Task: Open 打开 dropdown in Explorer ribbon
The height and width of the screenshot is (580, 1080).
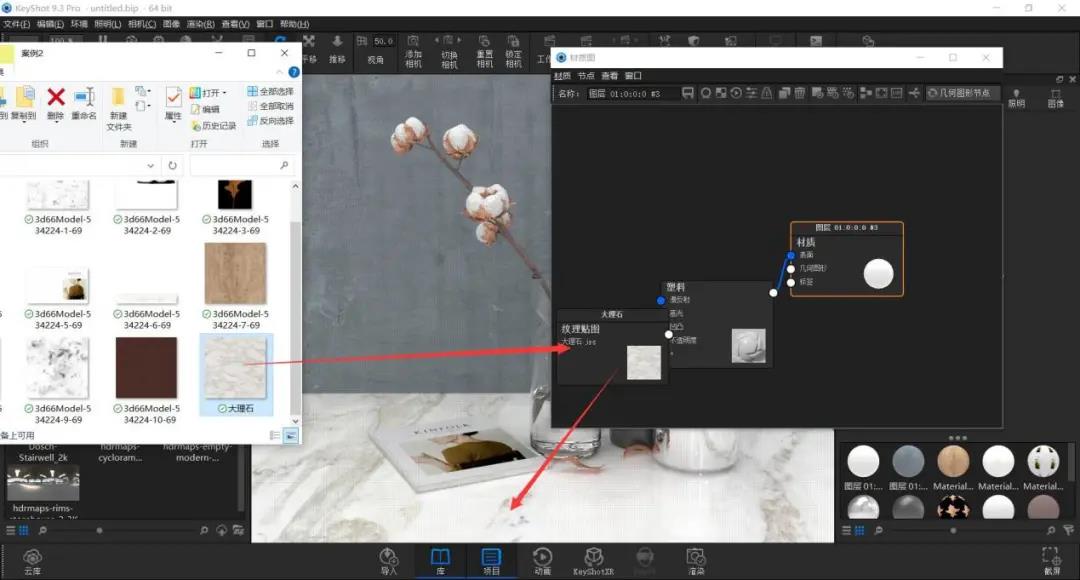Action: [209, 92]
